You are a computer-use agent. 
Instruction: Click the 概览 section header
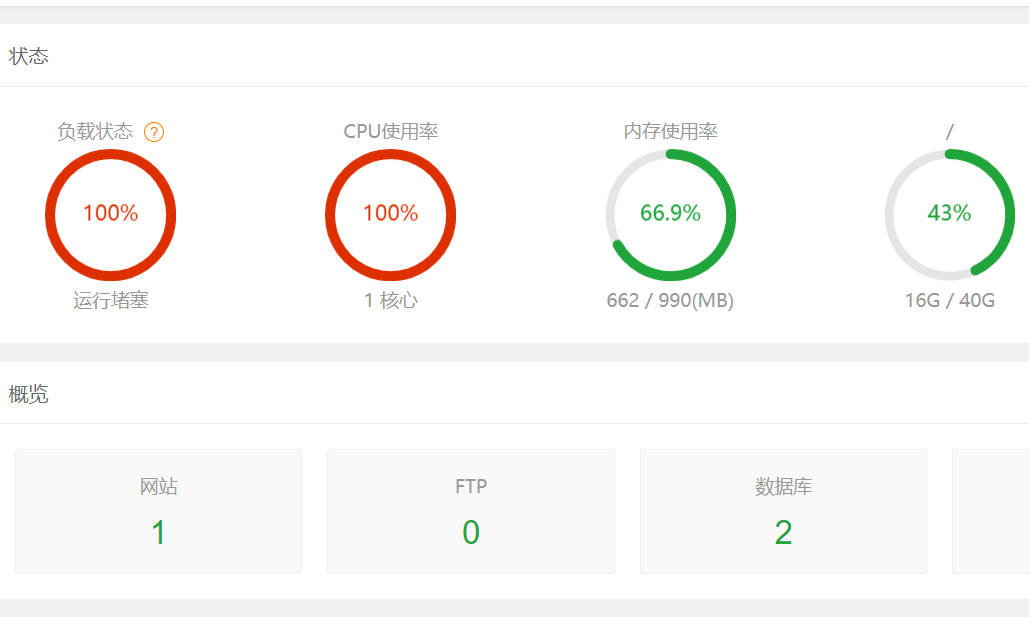[28, 394]
